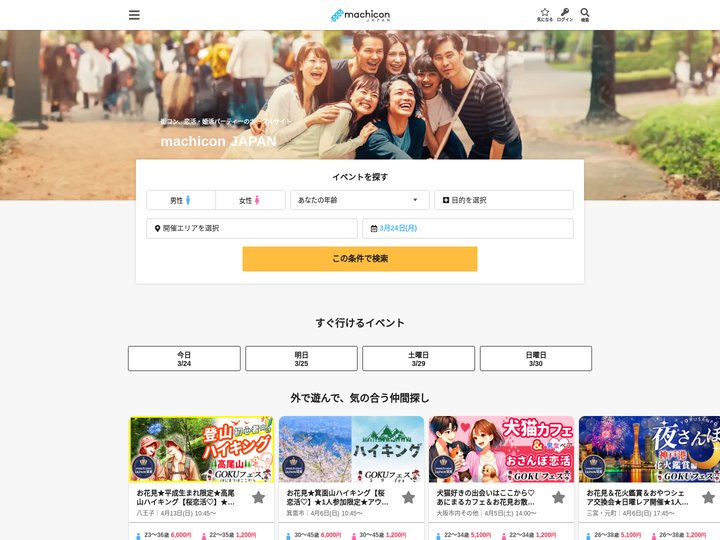Open 犬猫好きの出会いはここから event title
The width and height of the screenshot is (720, 540).
(x=485, y=497)
